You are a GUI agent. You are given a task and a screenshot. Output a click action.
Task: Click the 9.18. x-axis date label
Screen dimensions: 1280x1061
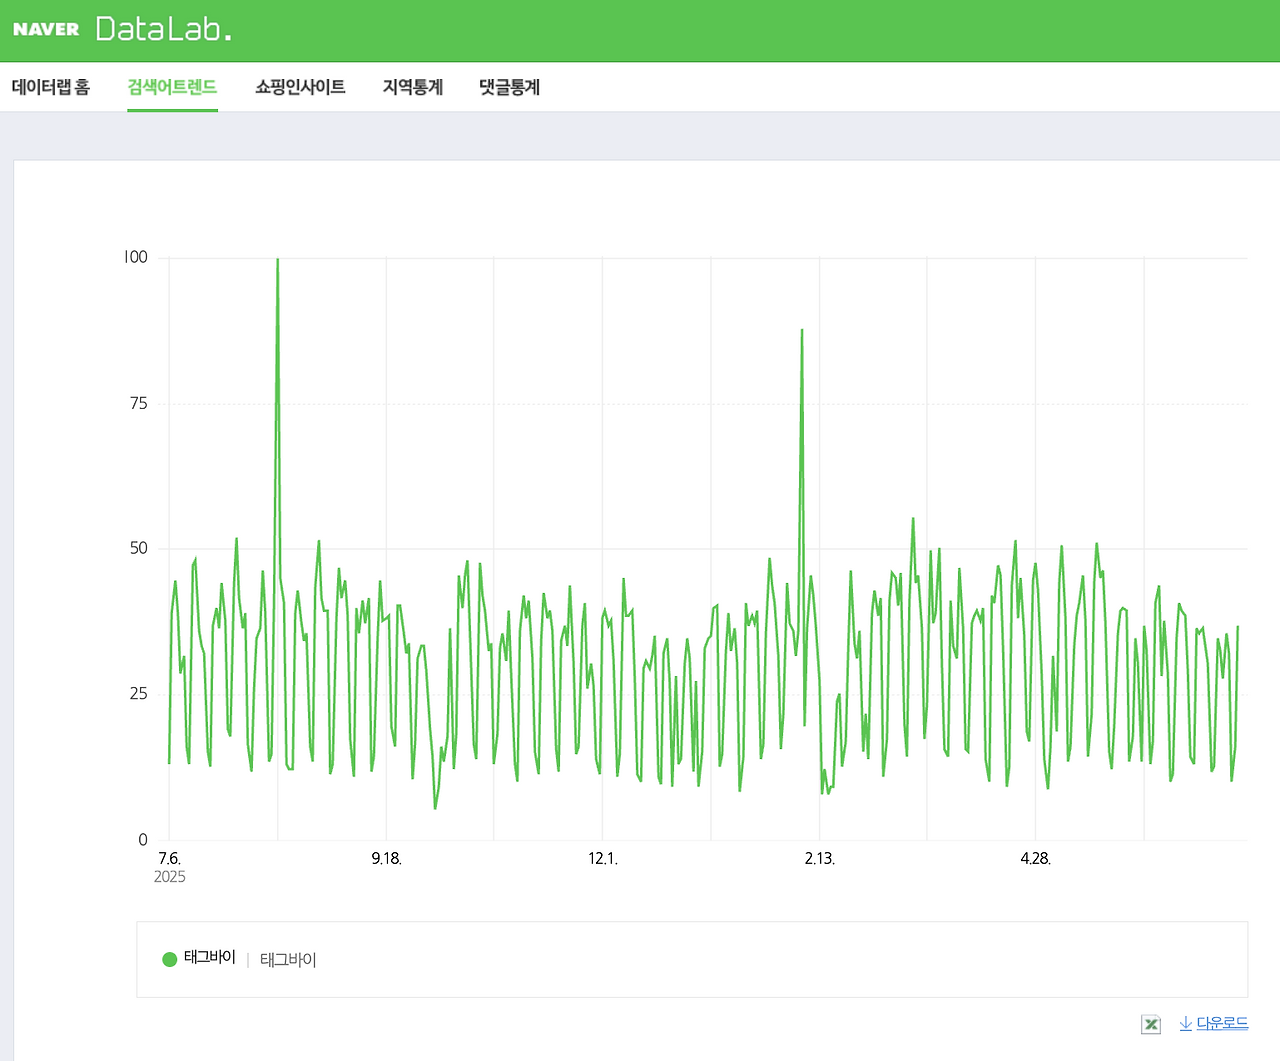coord(387,858)
